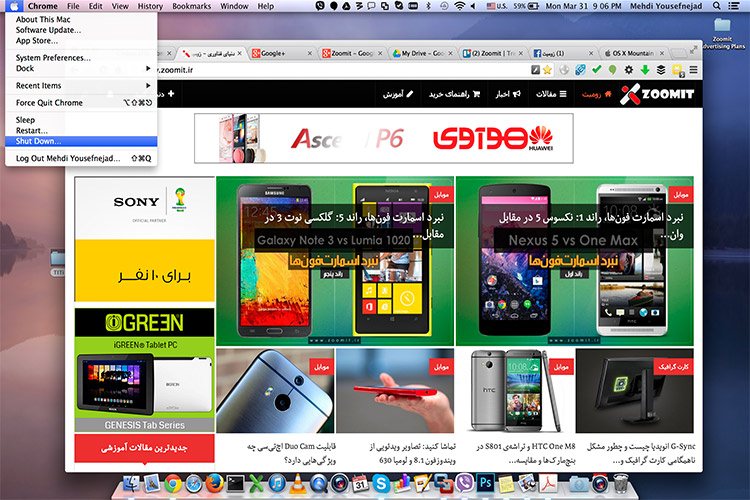Open Skype from the Dock
The height and width of the screenshot is (500, 750).
pyautogui.click(x=381, y=484)
